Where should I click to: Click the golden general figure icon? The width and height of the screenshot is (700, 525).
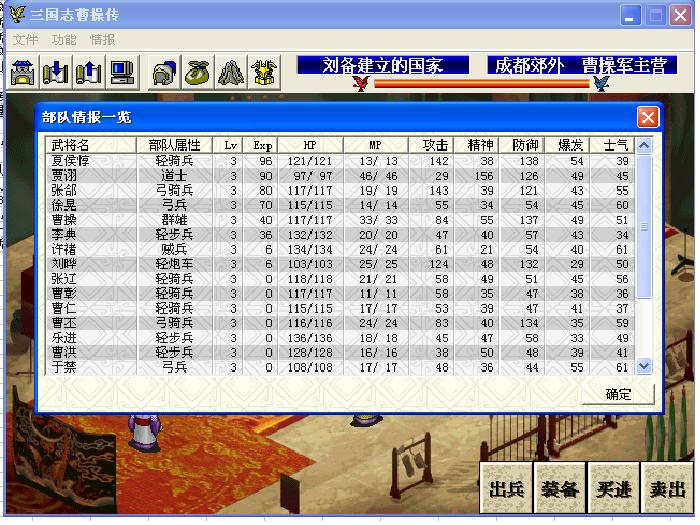[x=264, y=72]
